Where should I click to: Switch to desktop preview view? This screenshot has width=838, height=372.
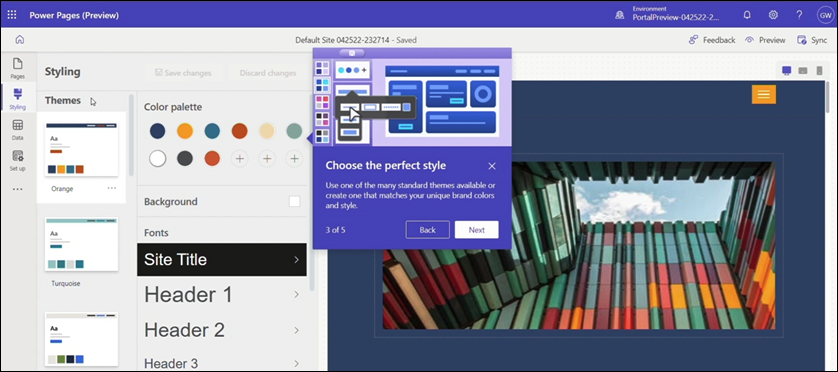click(x=787, y=71)
